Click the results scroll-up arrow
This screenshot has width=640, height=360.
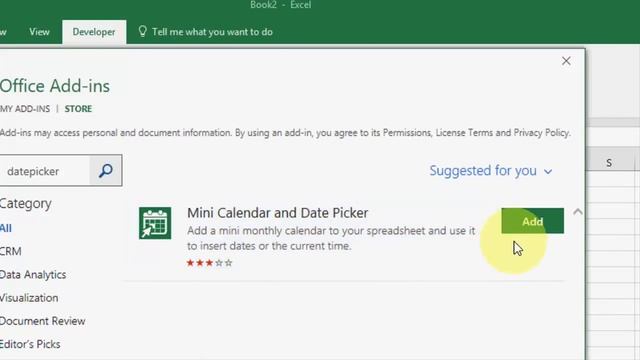[x=577, y=211]
